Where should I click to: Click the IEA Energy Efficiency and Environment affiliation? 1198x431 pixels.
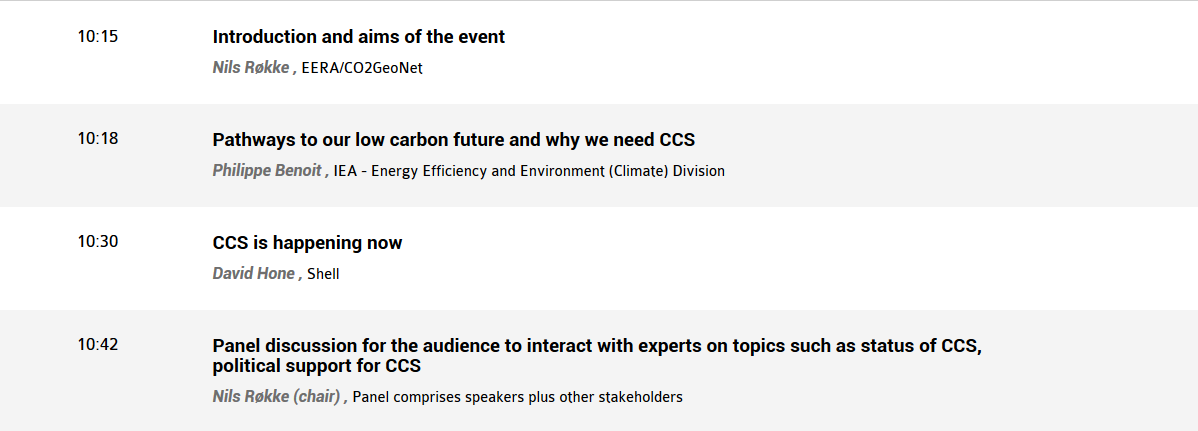click(x=529, y=171)
